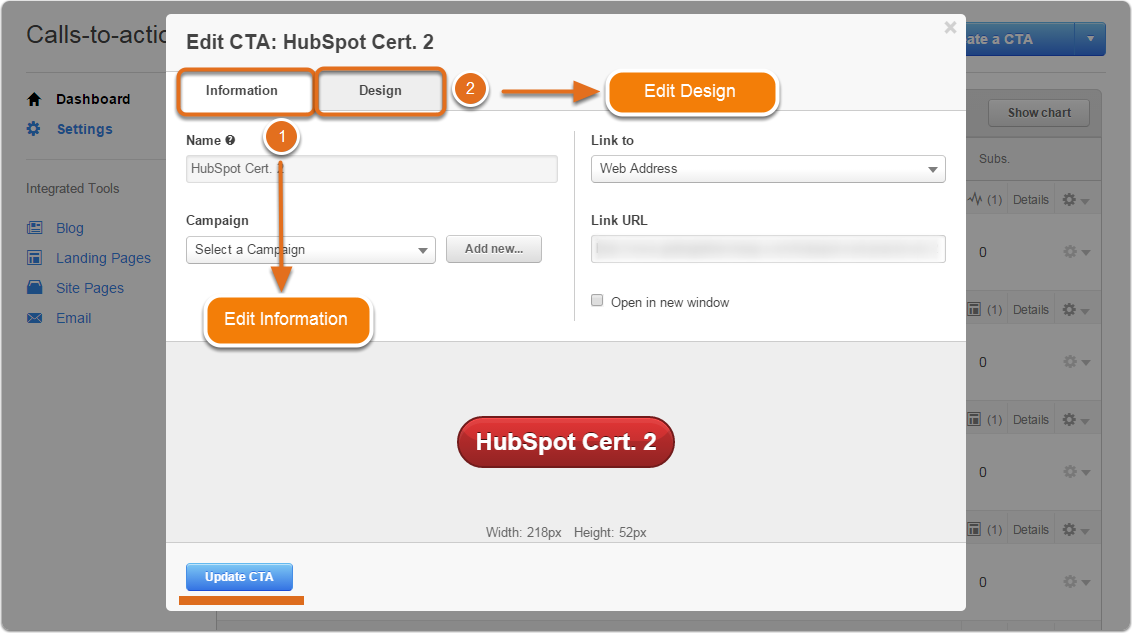This screenshot has width=1132, height=633.
Task: Click into the Link URL field
Action: click(x=768, y=249)
